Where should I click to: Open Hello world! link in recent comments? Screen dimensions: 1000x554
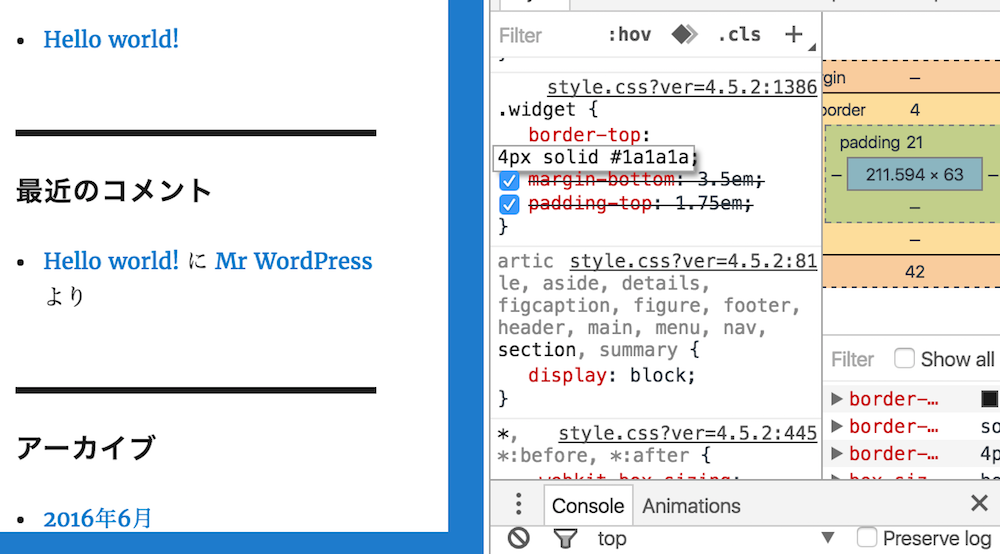[x=111, y=261]
